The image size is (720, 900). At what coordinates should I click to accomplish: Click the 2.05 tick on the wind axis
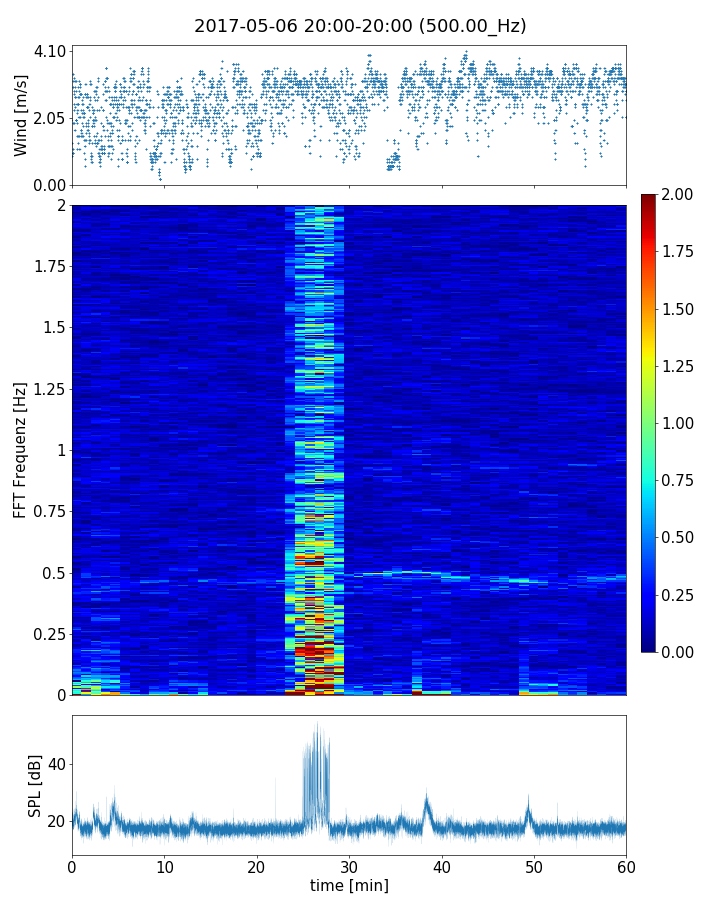(x=49, y=118)
